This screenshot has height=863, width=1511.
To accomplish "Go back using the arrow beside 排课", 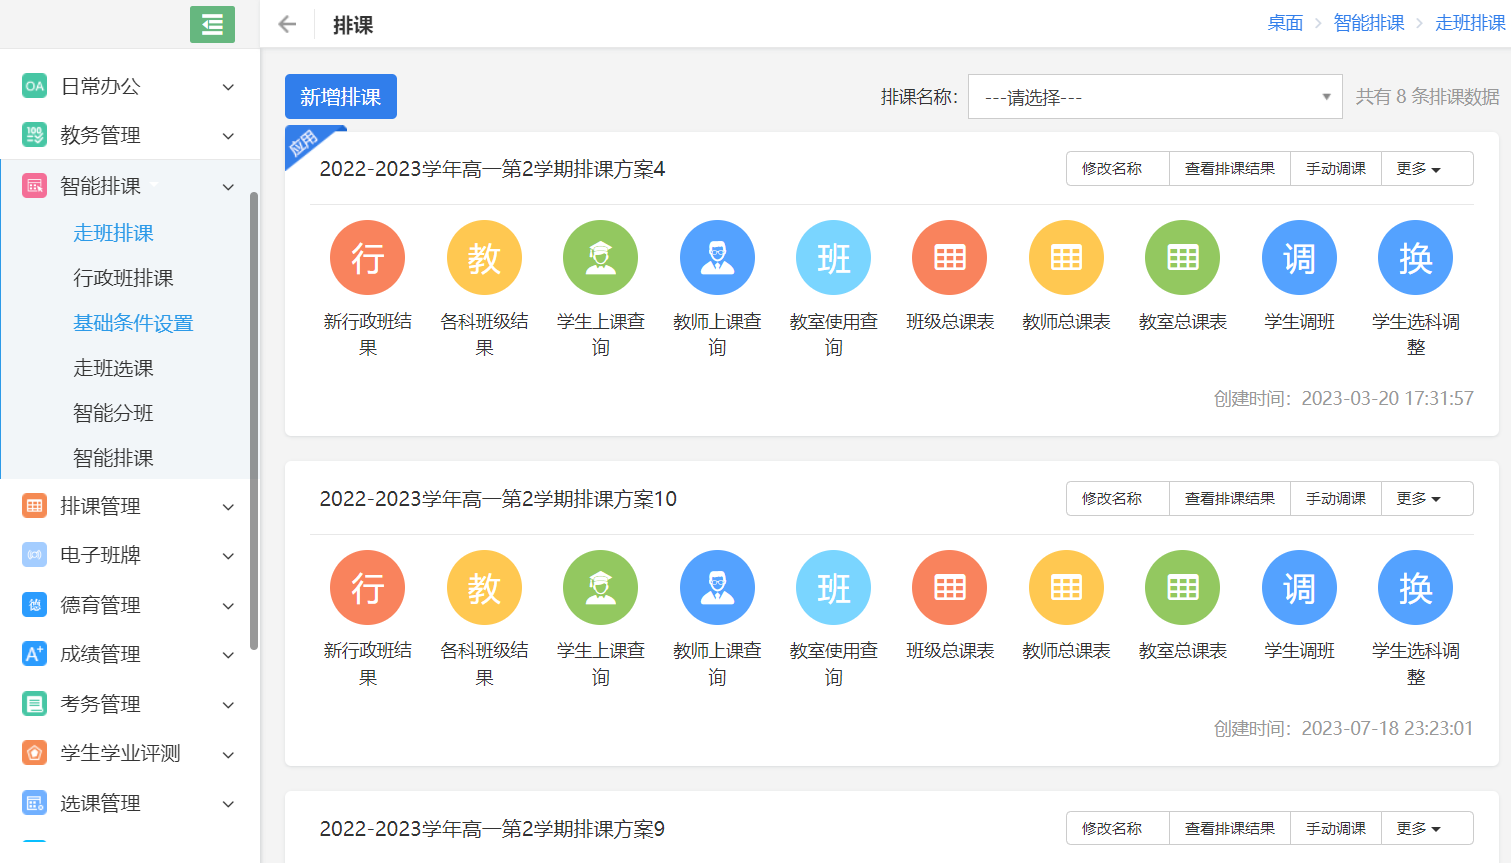I will coord(287,24).
